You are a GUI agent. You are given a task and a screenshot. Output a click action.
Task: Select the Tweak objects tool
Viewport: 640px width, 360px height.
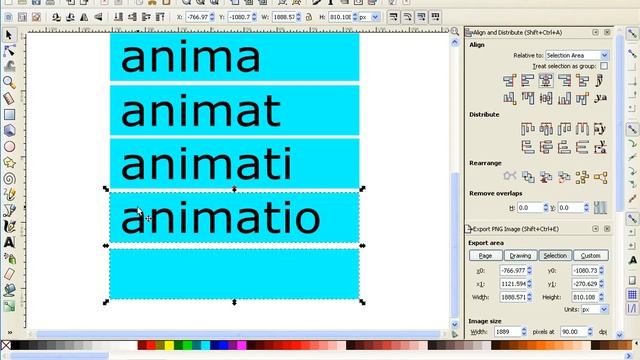point(9,66)
